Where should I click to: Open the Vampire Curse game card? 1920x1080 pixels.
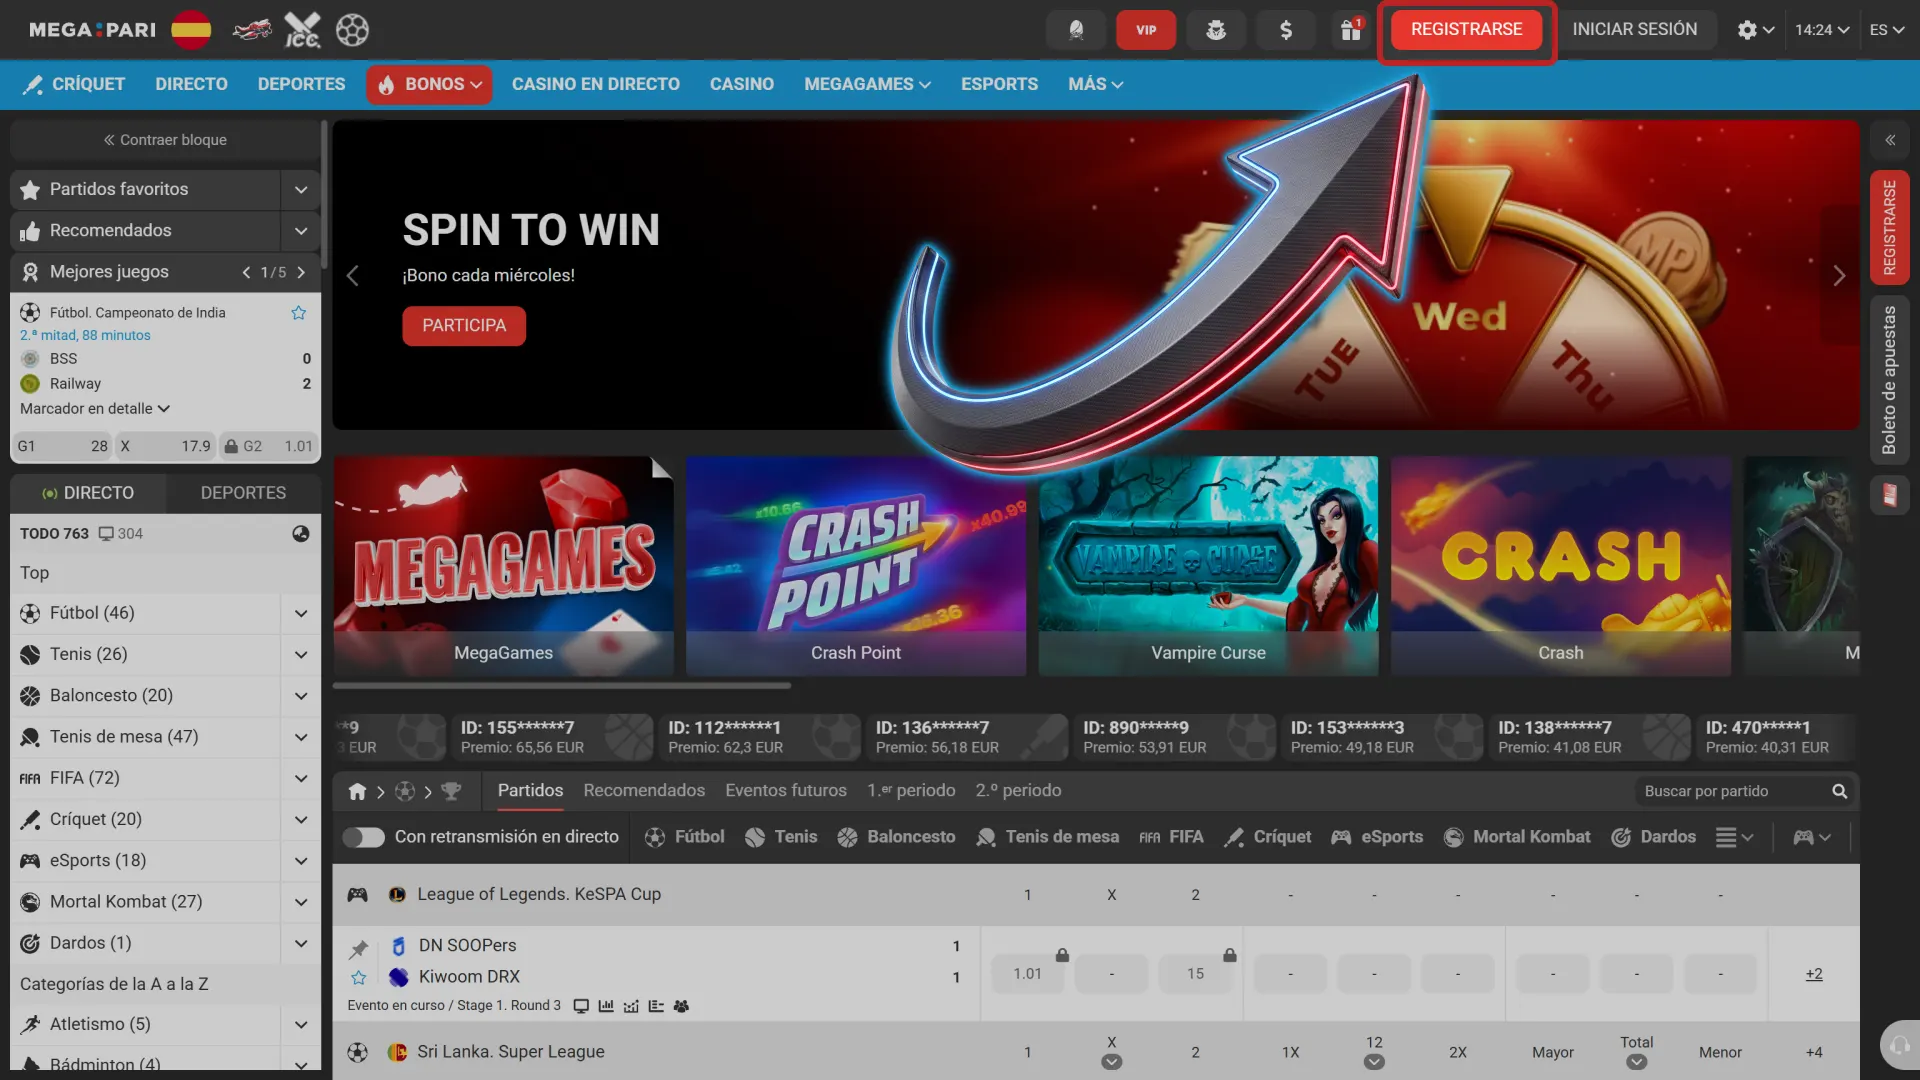click(x=1208, y=566)
